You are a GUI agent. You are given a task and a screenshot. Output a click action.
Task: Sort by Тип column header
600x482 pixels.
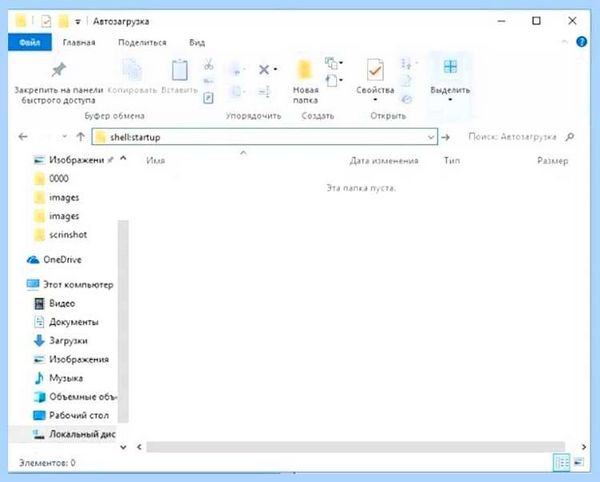point(452,161)
